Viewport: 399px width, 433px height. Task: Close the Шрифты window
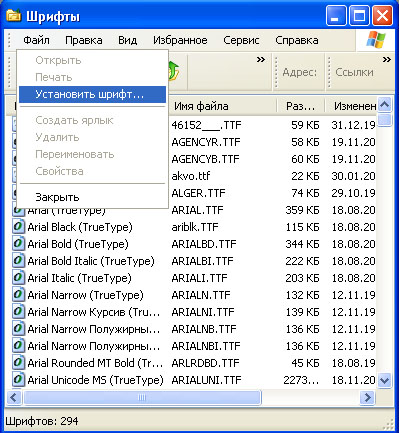click(x=382, y=16)
